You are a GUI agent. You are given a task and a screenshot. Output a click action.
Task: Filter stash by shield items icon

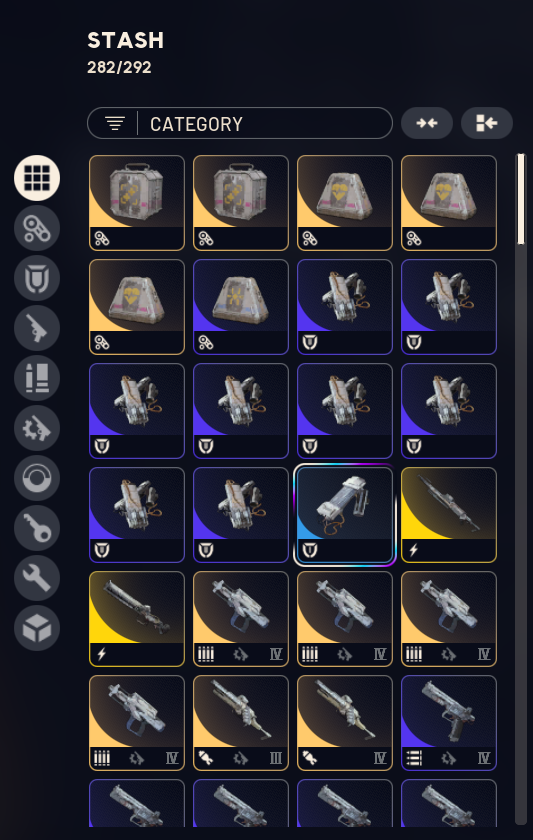click(x=37, y=278)
